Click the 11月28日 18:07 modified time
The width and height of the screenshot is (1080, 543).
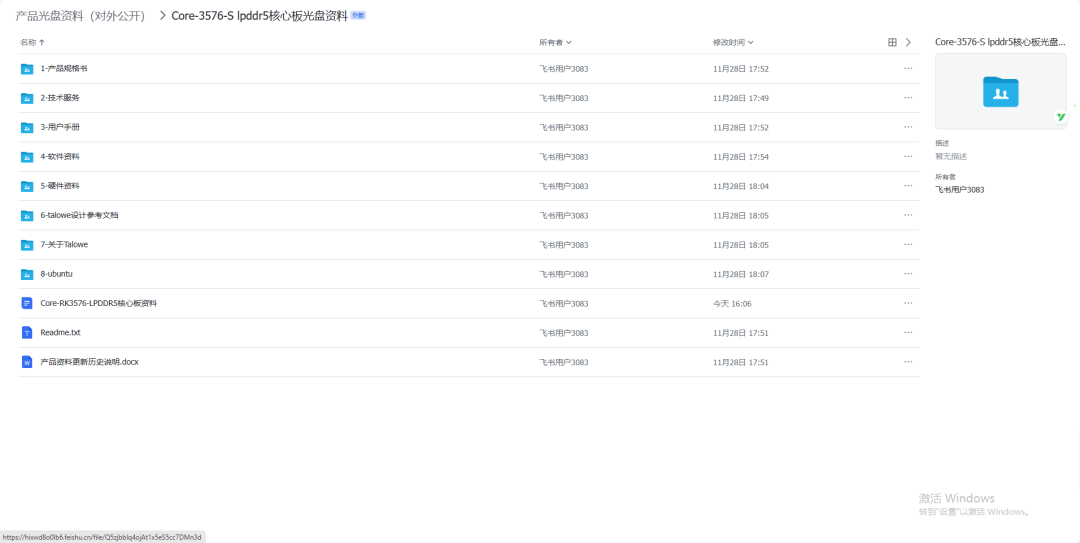coord(740,274)
